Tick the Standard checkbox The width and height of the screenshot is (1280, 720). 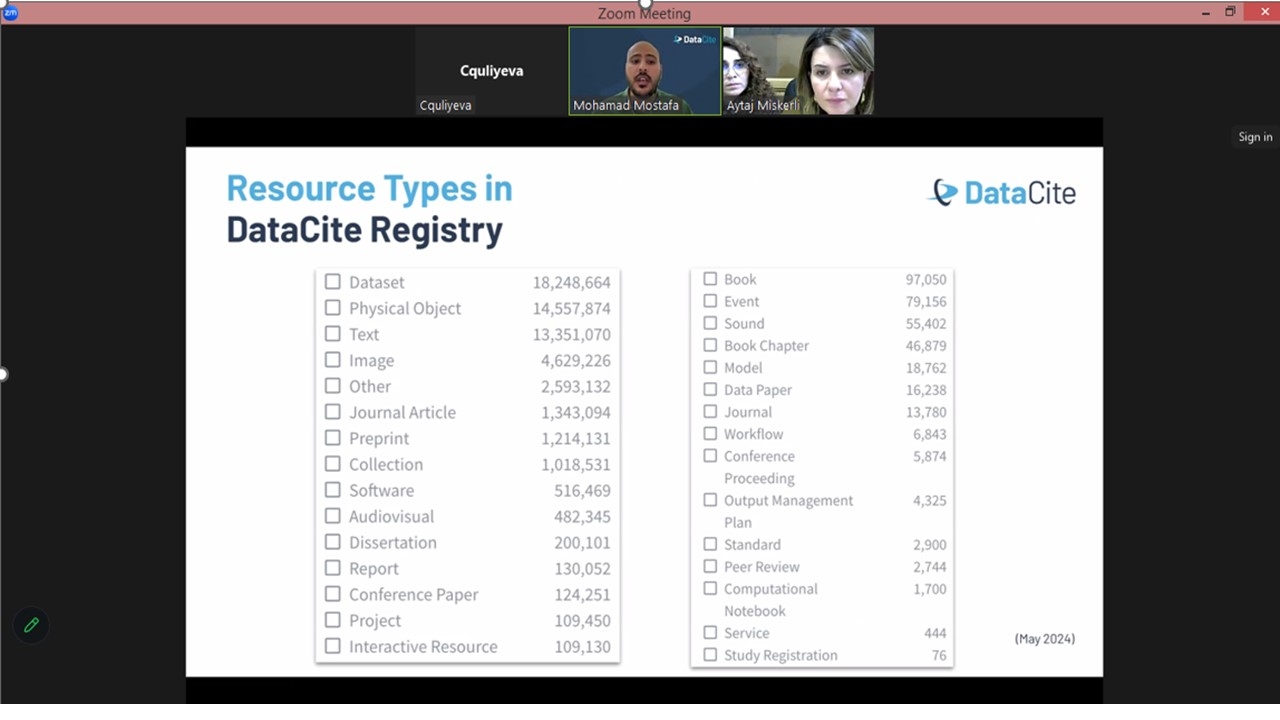tap(710, 544)
